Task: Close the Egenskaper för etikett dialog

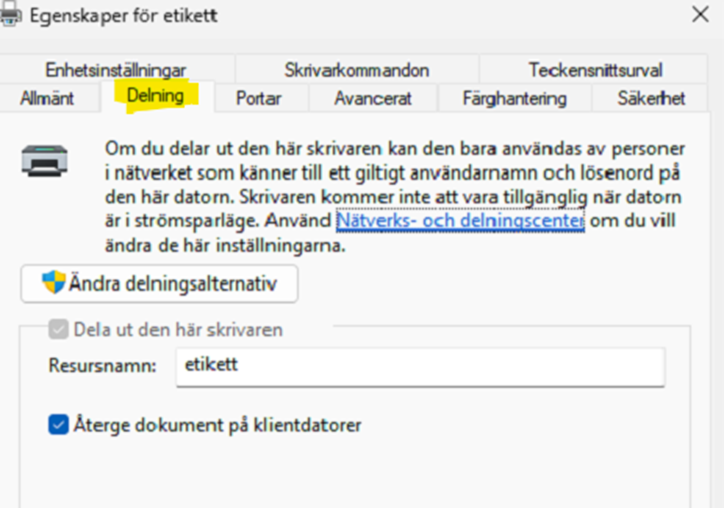Action: (700, 15)
